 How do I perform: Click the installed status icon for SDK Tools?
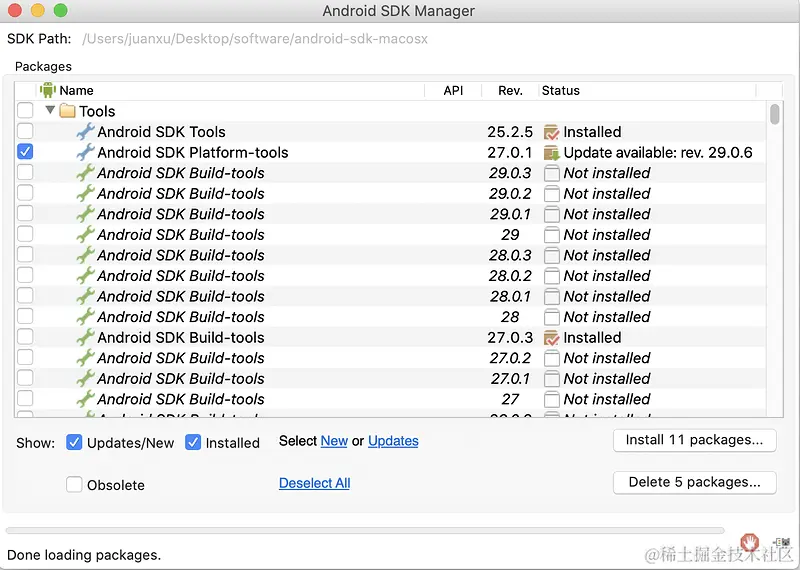click(551, 132)
